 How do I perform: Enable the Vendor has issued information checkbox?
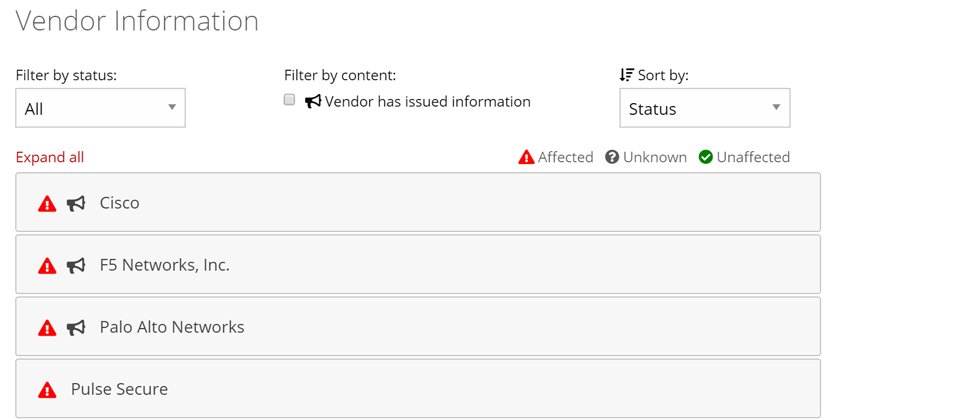290,100
